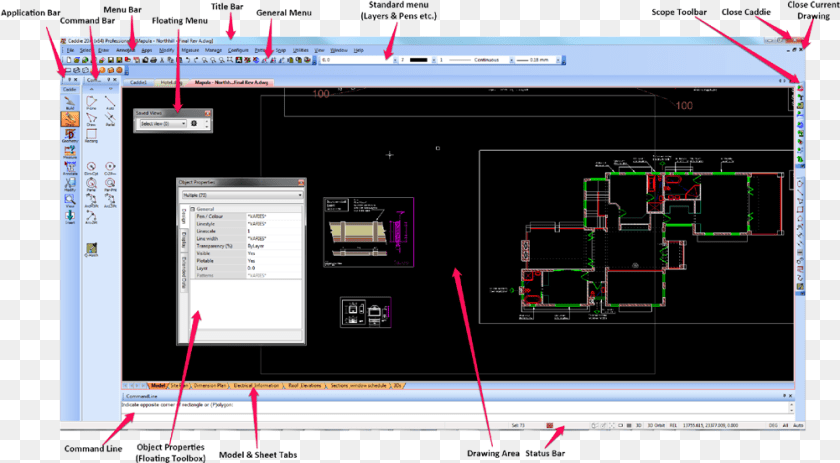Screen dimensions: 840x463
Task: Close the Object Properties toolbox
Action: pyautogui.click(x=301, y=183)
